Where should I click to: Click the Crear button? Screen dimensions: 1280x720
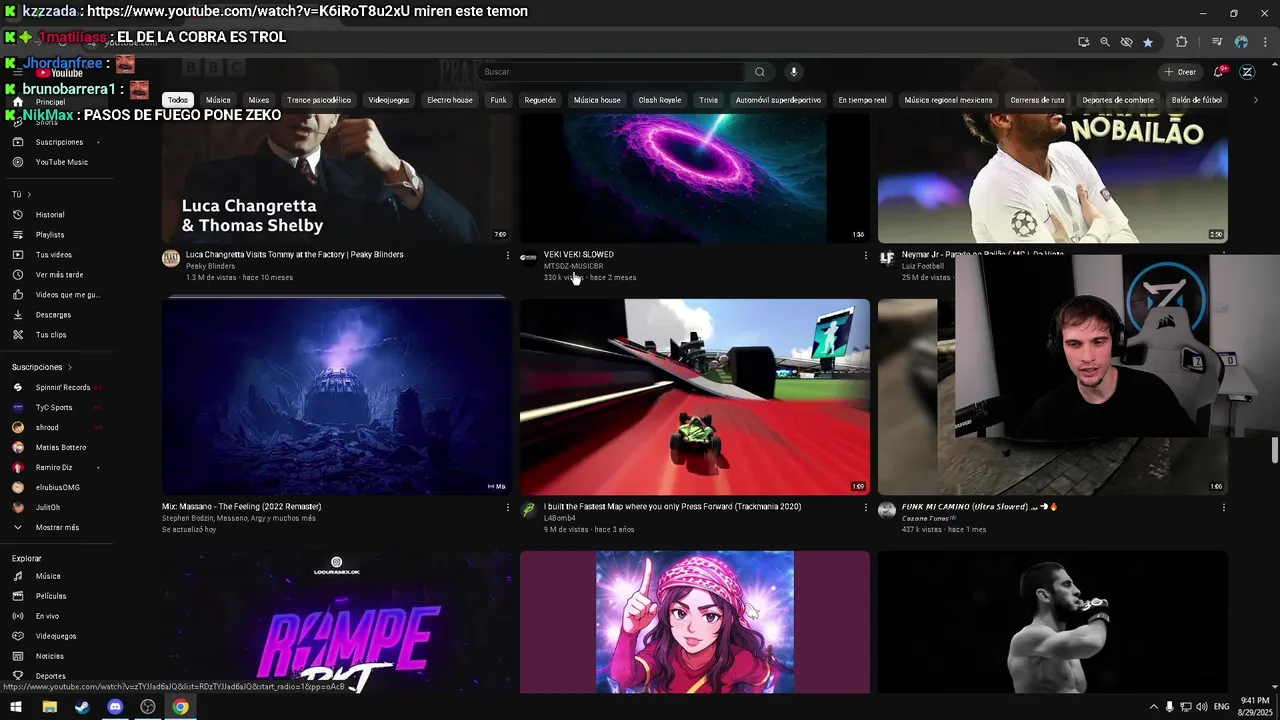click(x=1180, y=72)
